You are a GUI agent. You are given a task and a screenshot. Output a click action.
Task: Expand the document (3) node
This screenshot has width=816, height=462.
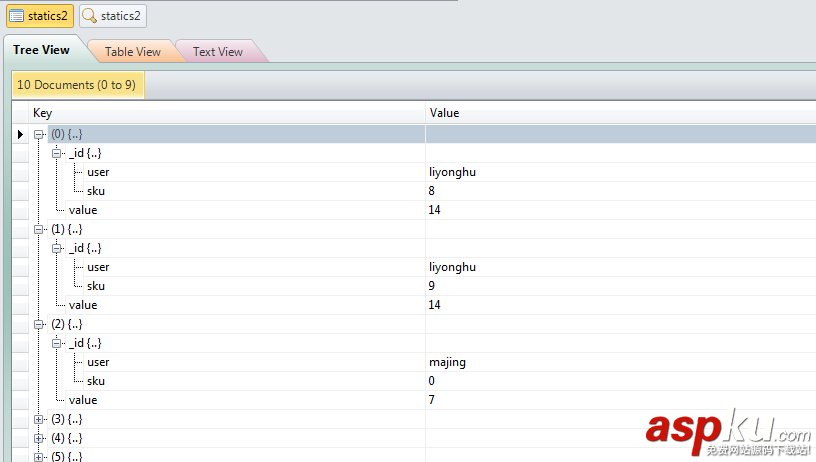[x=39, y=419]
